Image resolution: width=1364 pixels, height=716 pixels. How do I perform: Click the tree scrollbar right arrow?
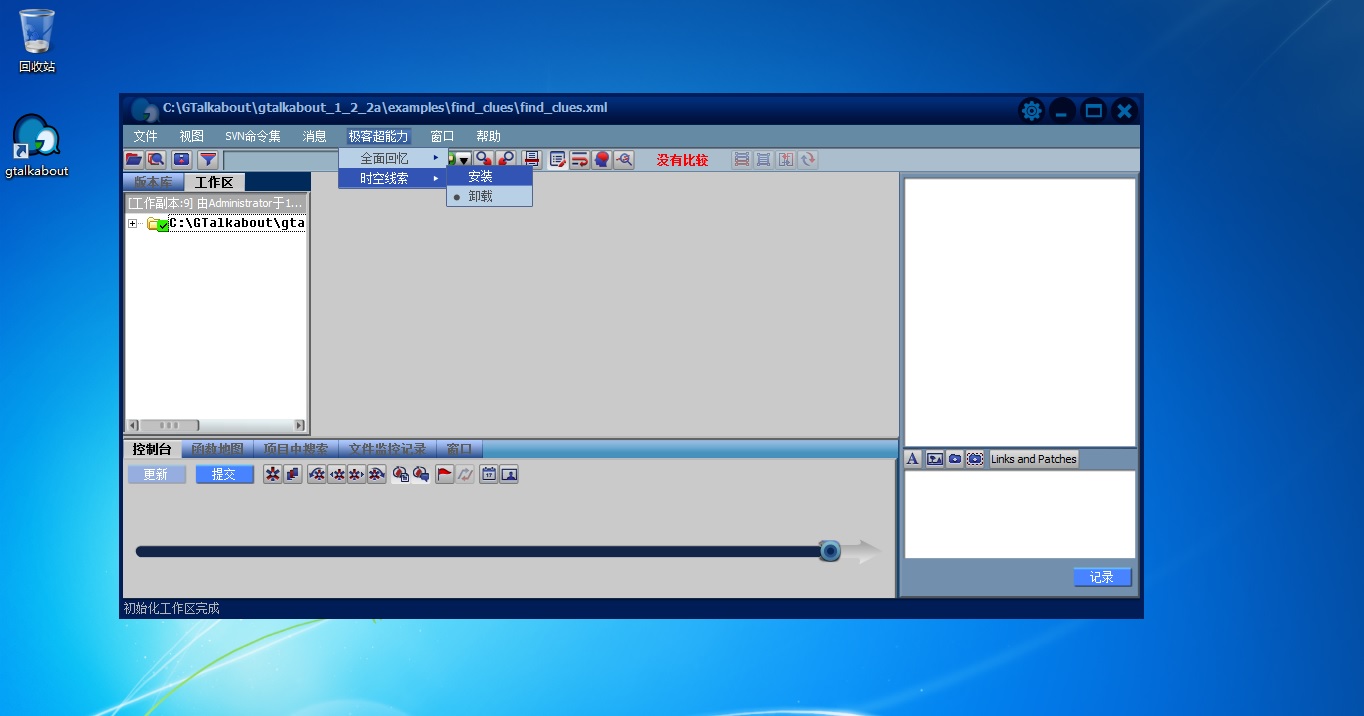(299, 425)
